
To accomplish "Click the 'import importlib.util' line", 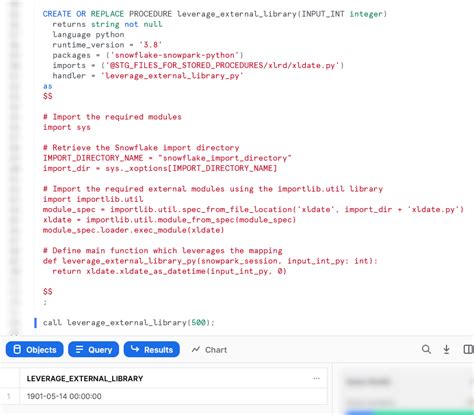I will (x=93, y=199).
